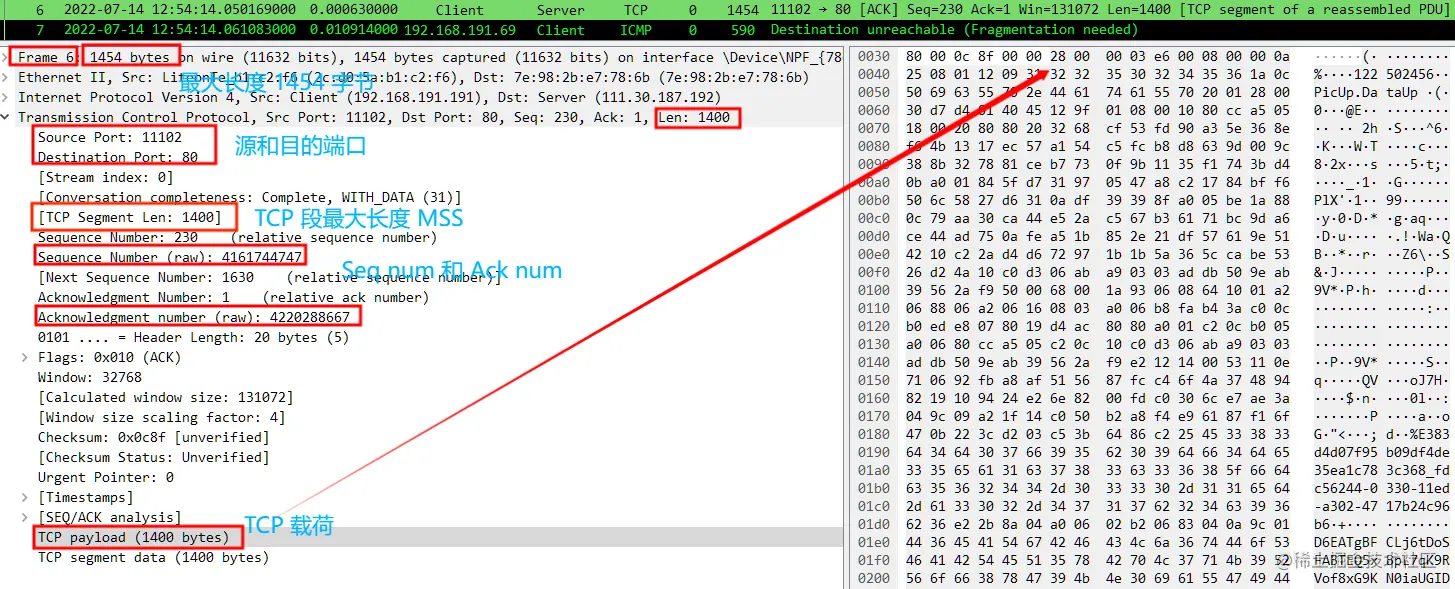This screenshot has width=1455, height=589.
Task: Click ASCII text 'c56244-0 330-11ed' in bytes pane
Action: (x=1381, y=488)
